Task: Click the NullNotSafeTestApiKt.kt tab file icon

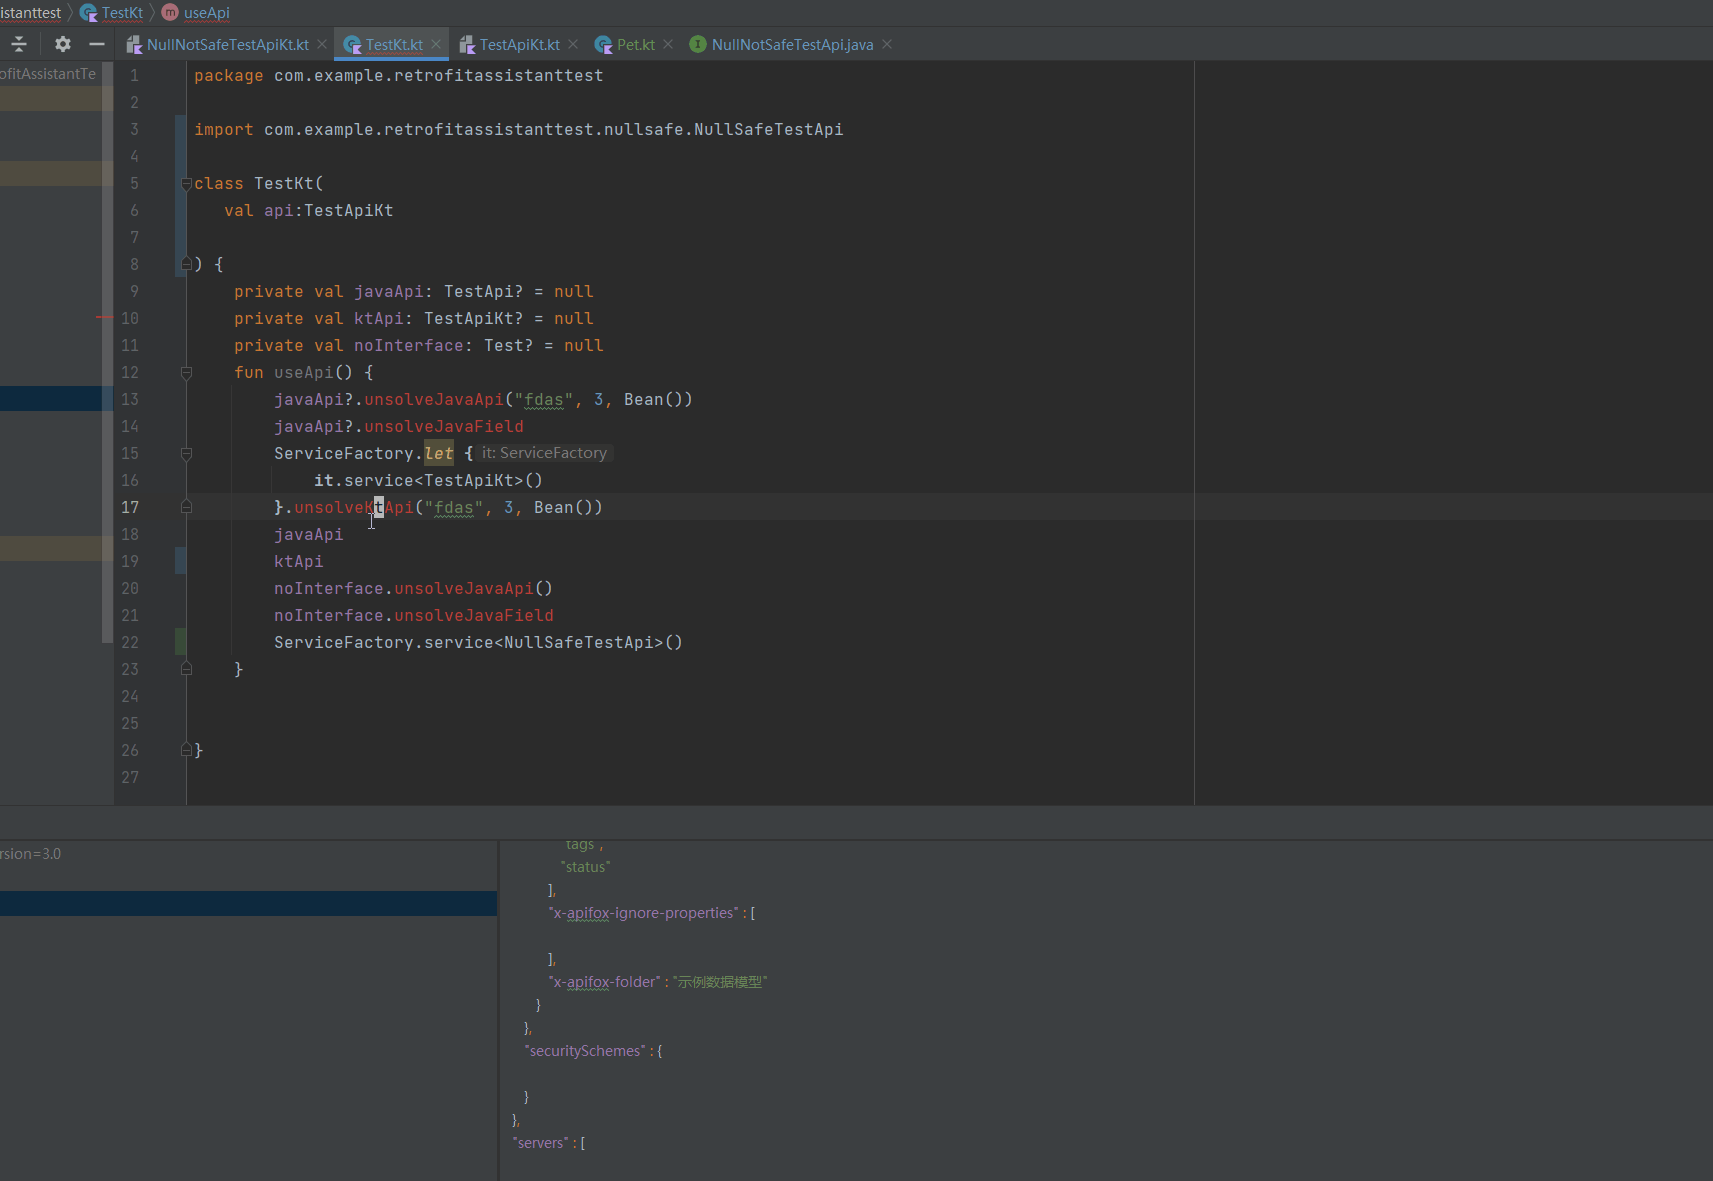Action: pos(134,44)
